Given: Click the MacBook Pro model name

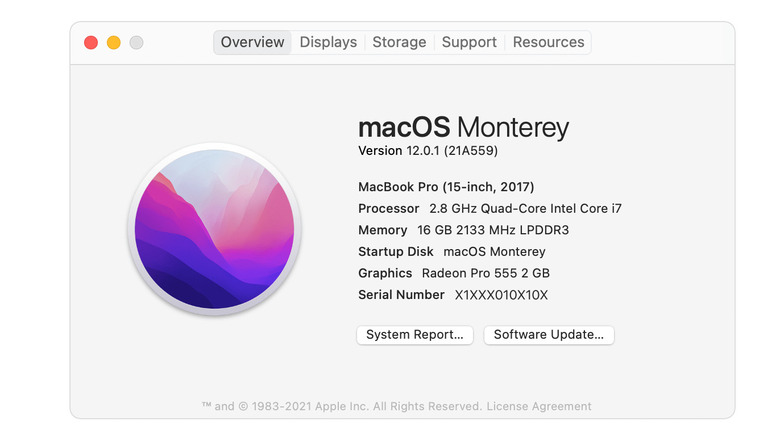Looking at the screenshot, I should click(446, 187).
